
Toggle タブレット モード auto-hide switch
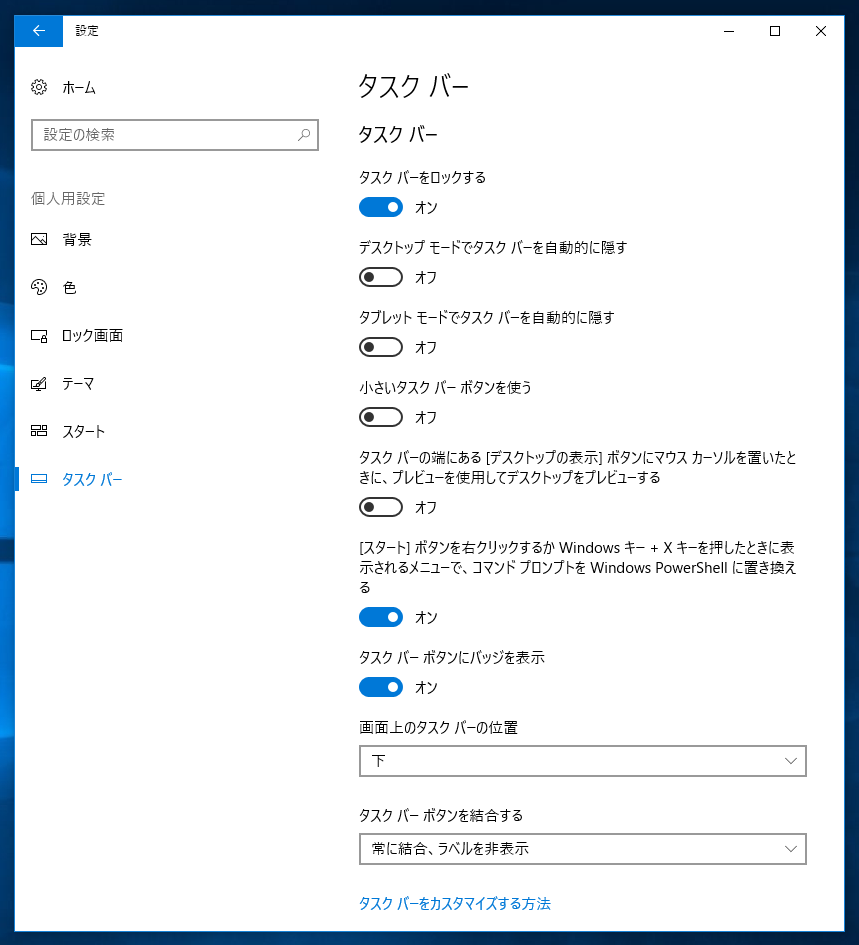pyautogui.click(x=381, y=347)
